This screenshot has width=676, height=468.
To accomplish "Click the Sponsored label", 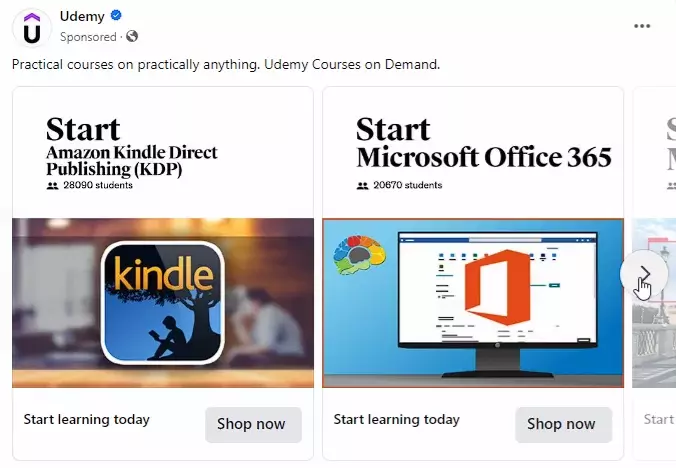I will click(88, 37).
